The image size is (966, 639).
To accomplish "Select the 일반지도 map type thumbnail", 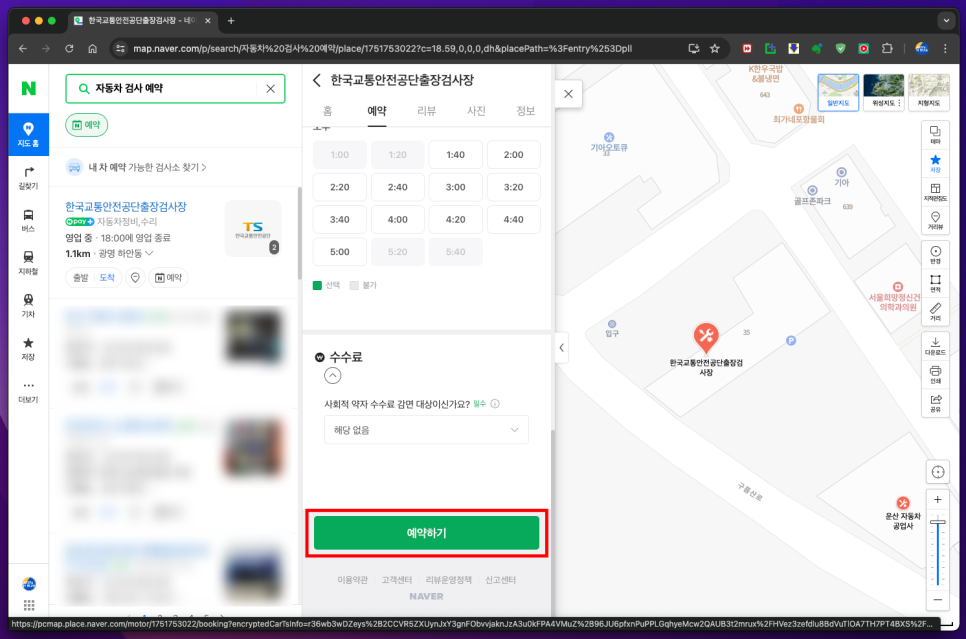I will coord(838,92).
